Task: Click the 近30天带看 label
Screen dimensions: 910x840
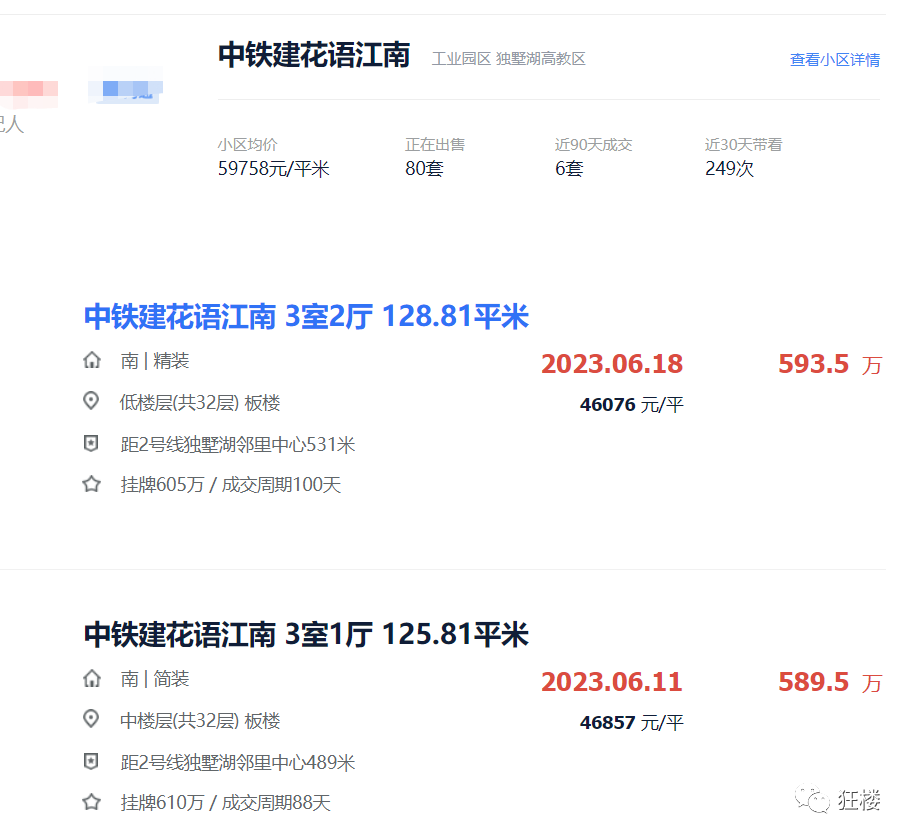Action: click(x=743, y=145)
